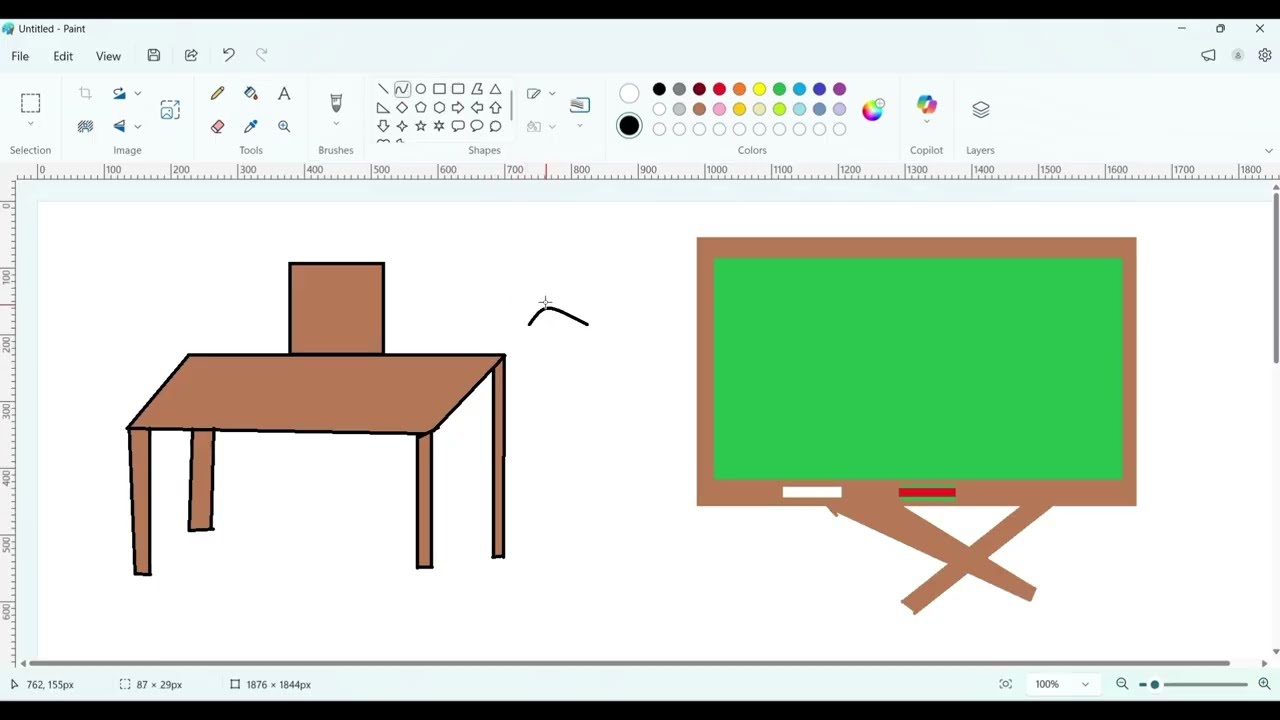Viewport: 1280px width, 720px height.
Task: Expand the Selection options dropdown
Action: (x=30, y=124)
